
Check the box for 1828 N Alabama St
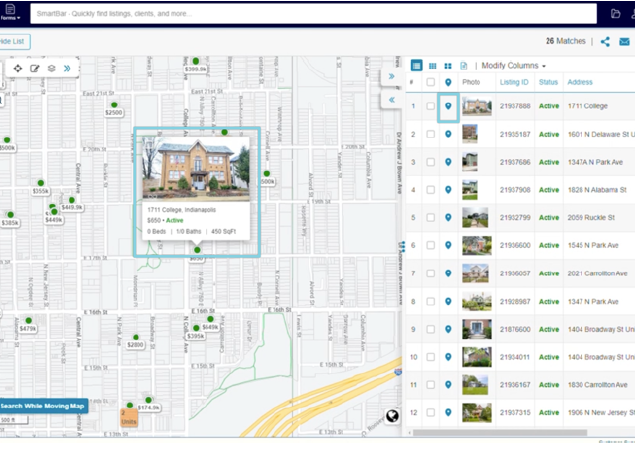431,190
